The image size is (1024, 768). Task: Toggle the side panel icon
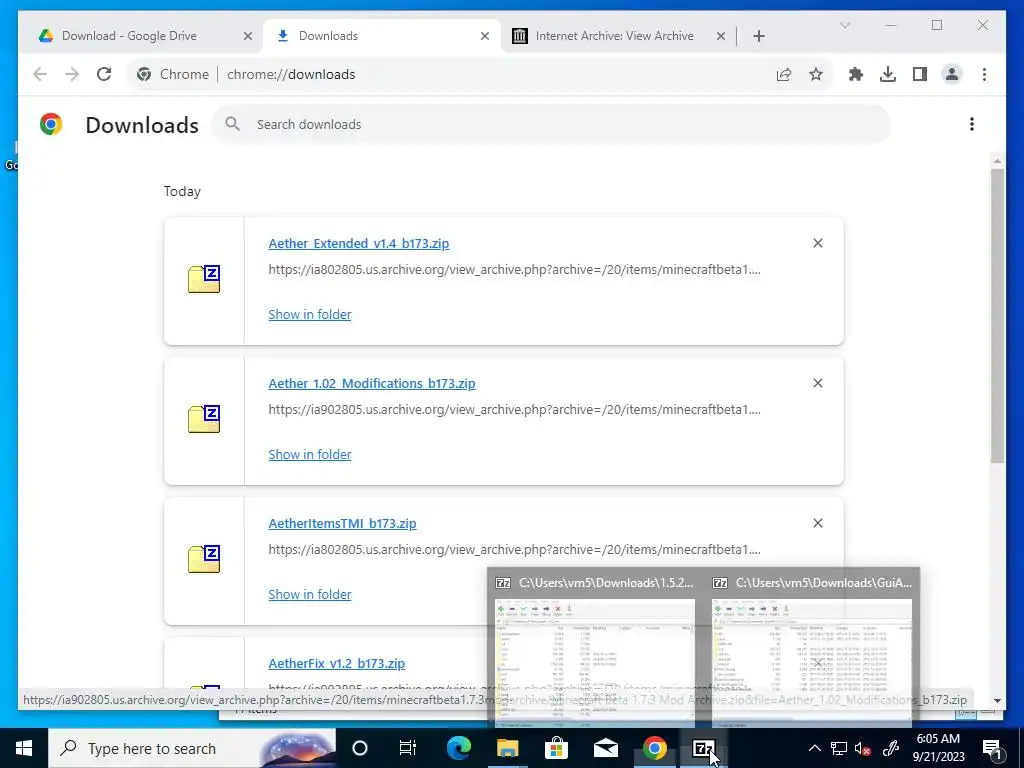click(920, 74)
